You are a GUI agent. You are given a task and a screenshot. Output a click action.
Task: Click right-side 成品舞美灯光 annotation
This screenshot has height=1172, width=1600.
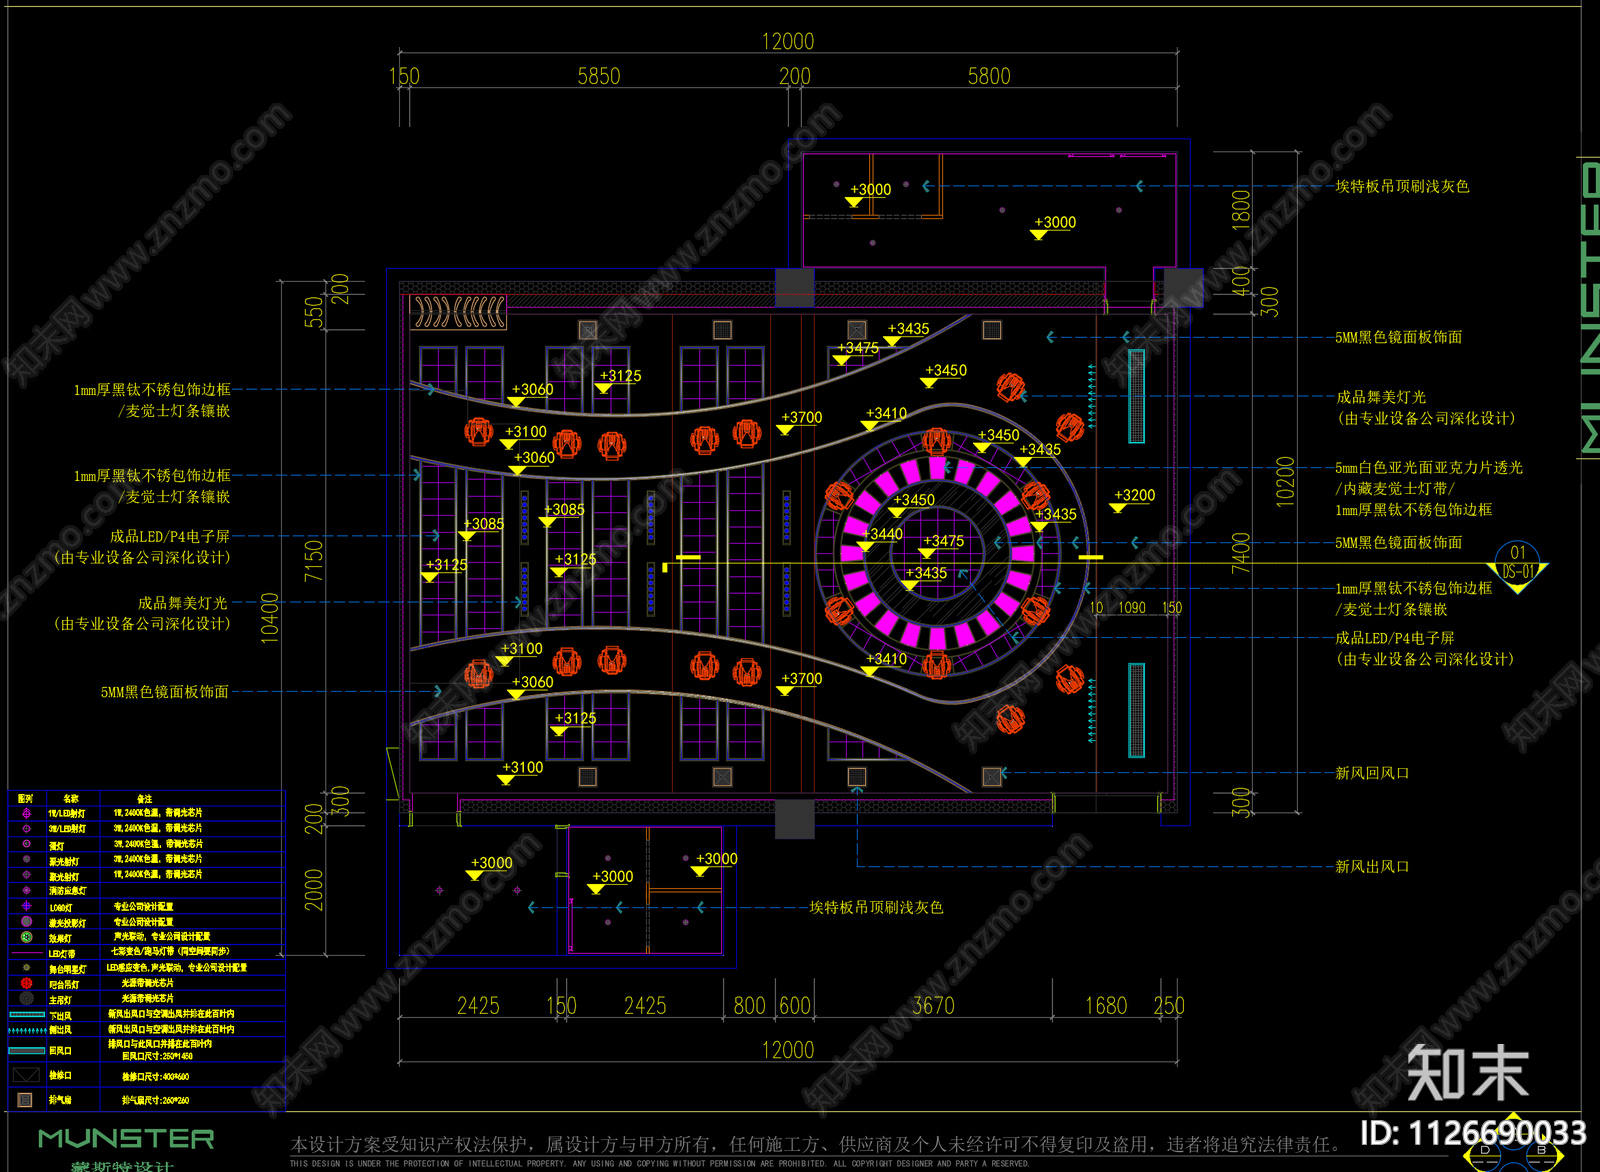(x=1381, y=397)
